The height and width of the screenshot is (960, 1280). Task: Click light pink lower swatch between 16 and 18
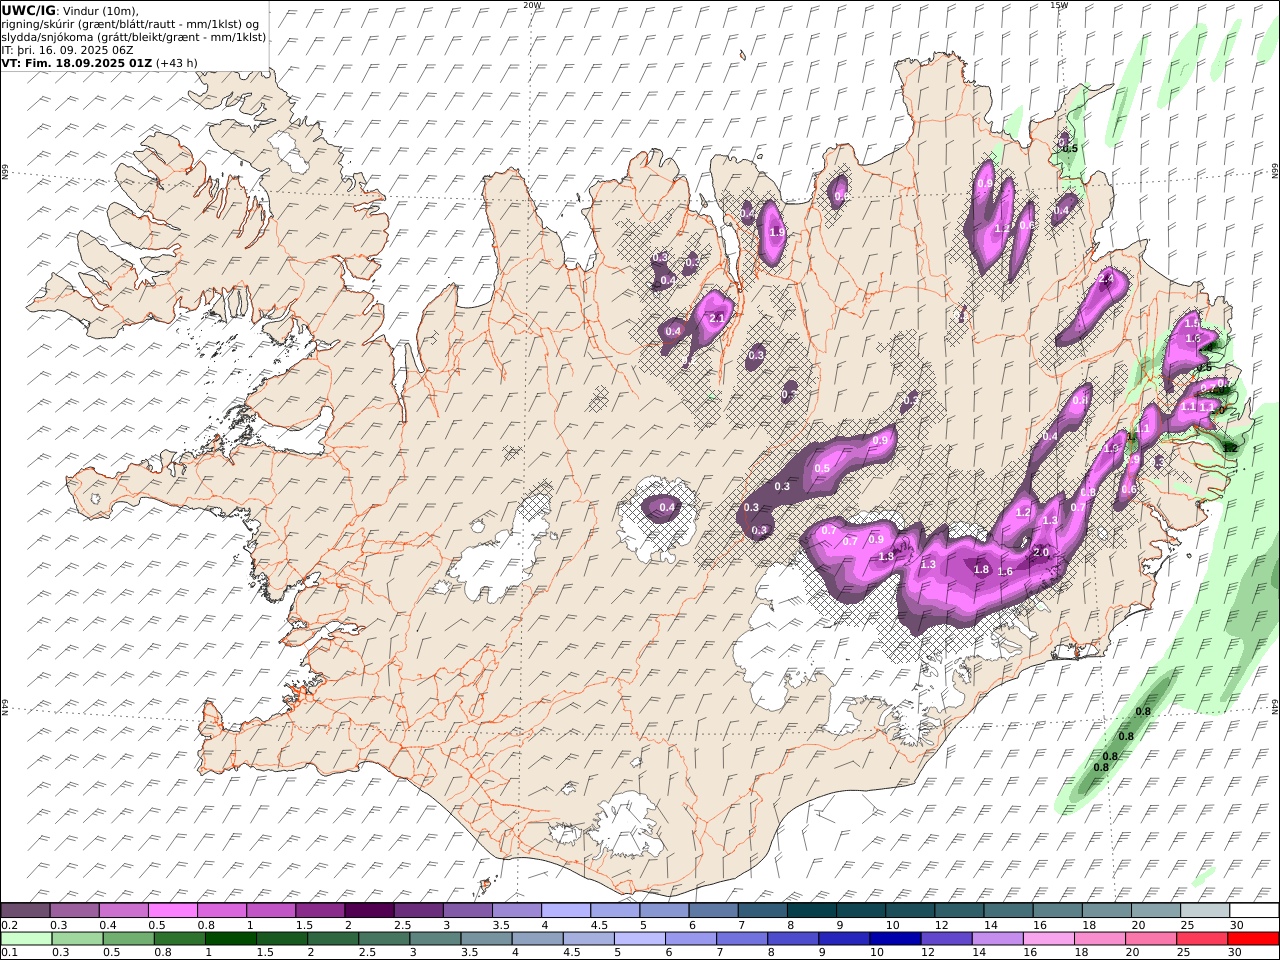click(x=1048, y=939)
